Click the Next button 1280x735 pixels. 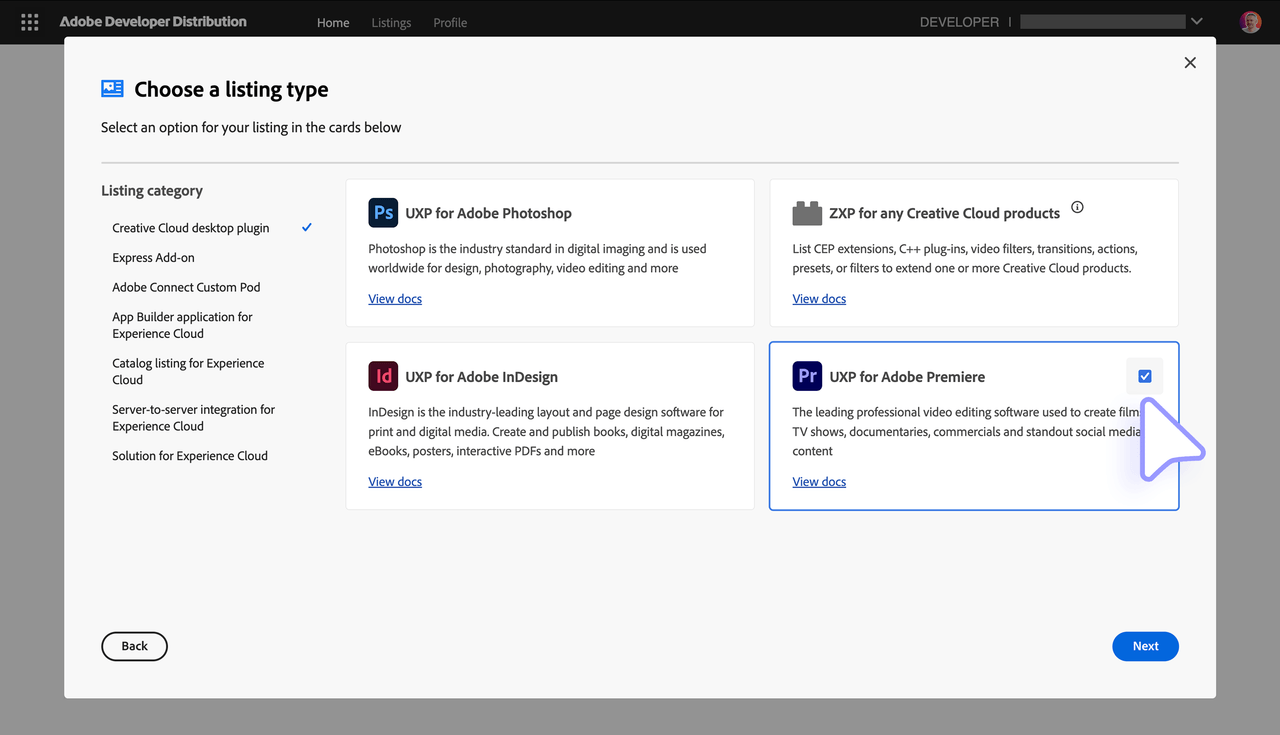coord(1145,646)
